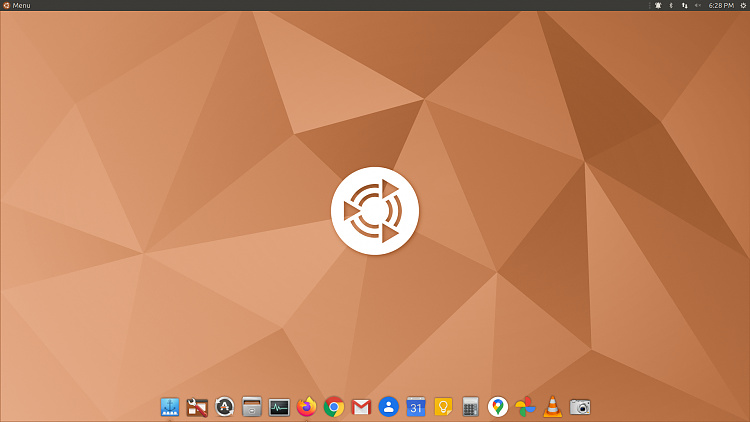Open Gmail from the dock
Viewport: 750px width, 422px height.
[361, 407]
